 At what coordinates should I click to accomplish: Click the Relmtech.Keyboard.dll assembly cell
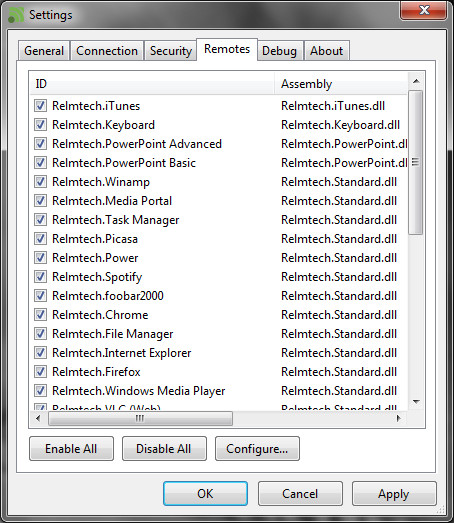tap(340, 125)
